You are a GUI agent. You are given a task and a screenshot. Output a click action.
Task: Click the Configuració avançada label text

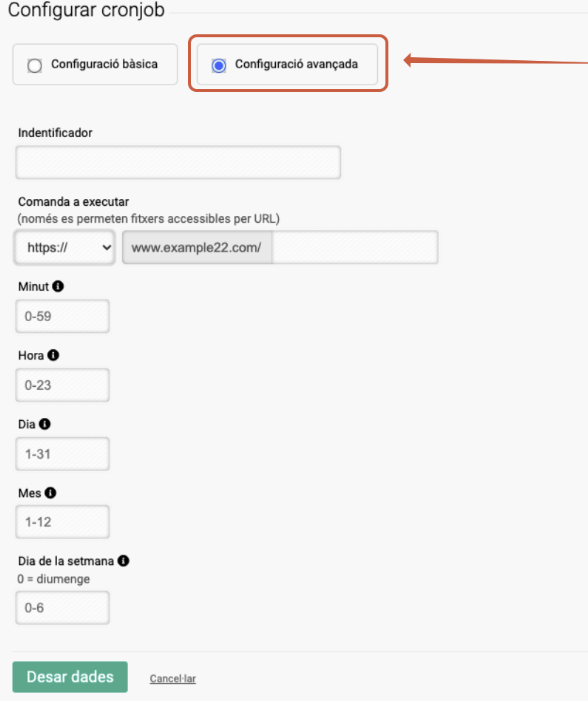pos(296,64)
